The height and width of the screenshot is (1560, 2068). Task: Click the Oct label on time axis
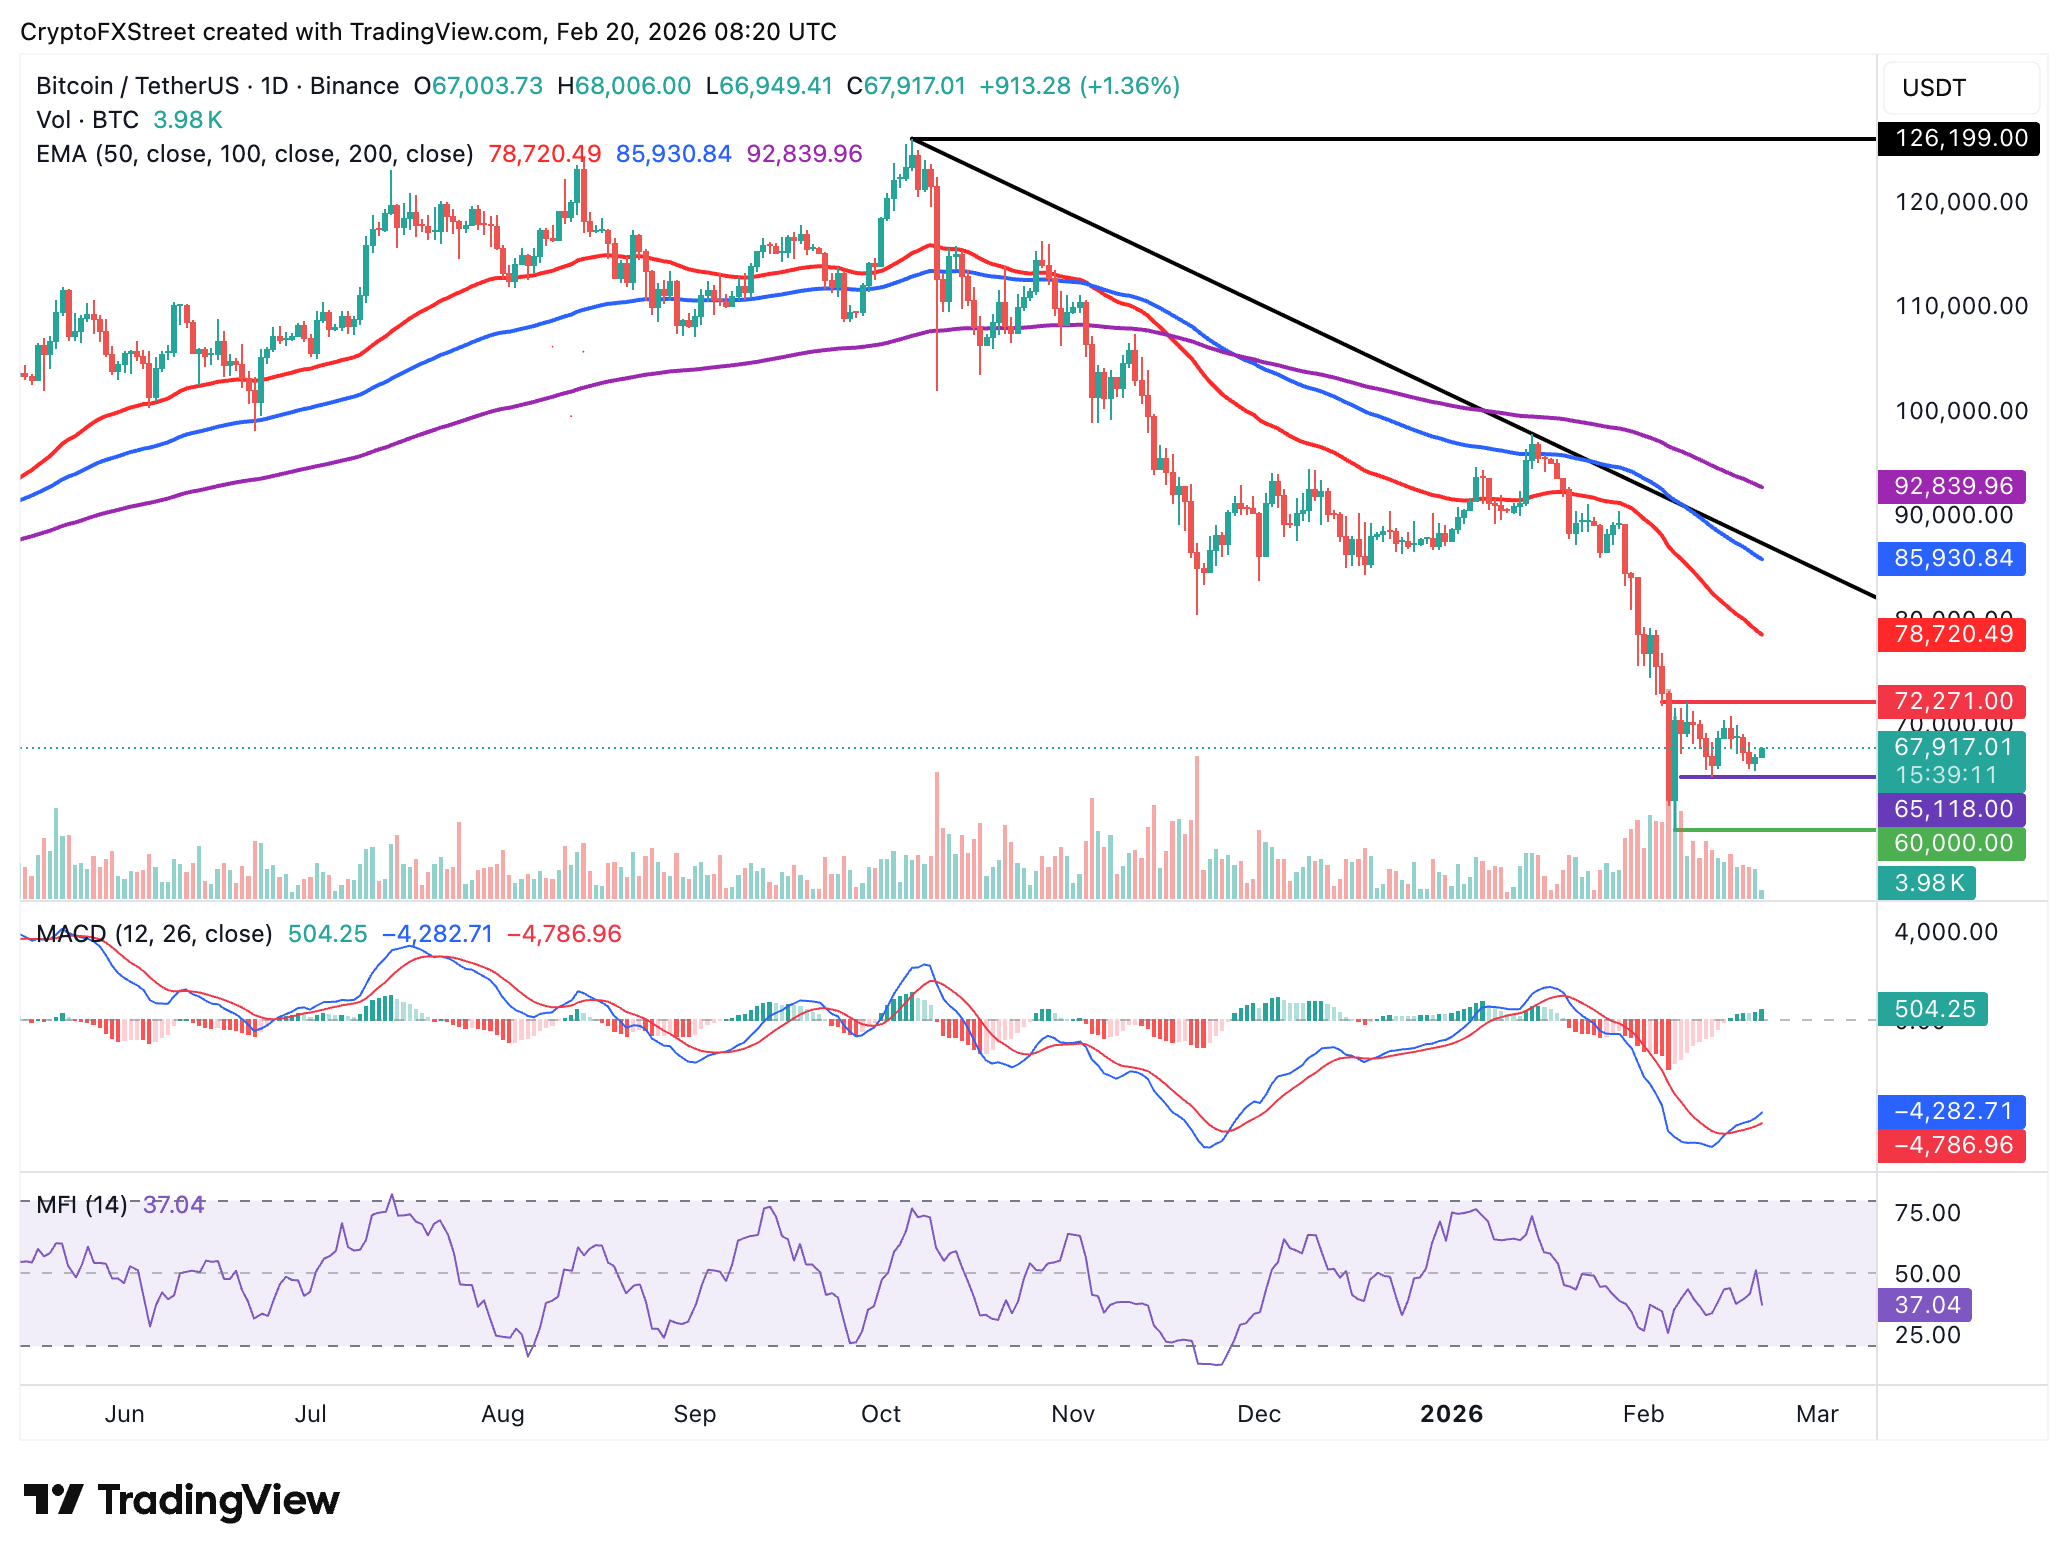(x=880, y=1414)
